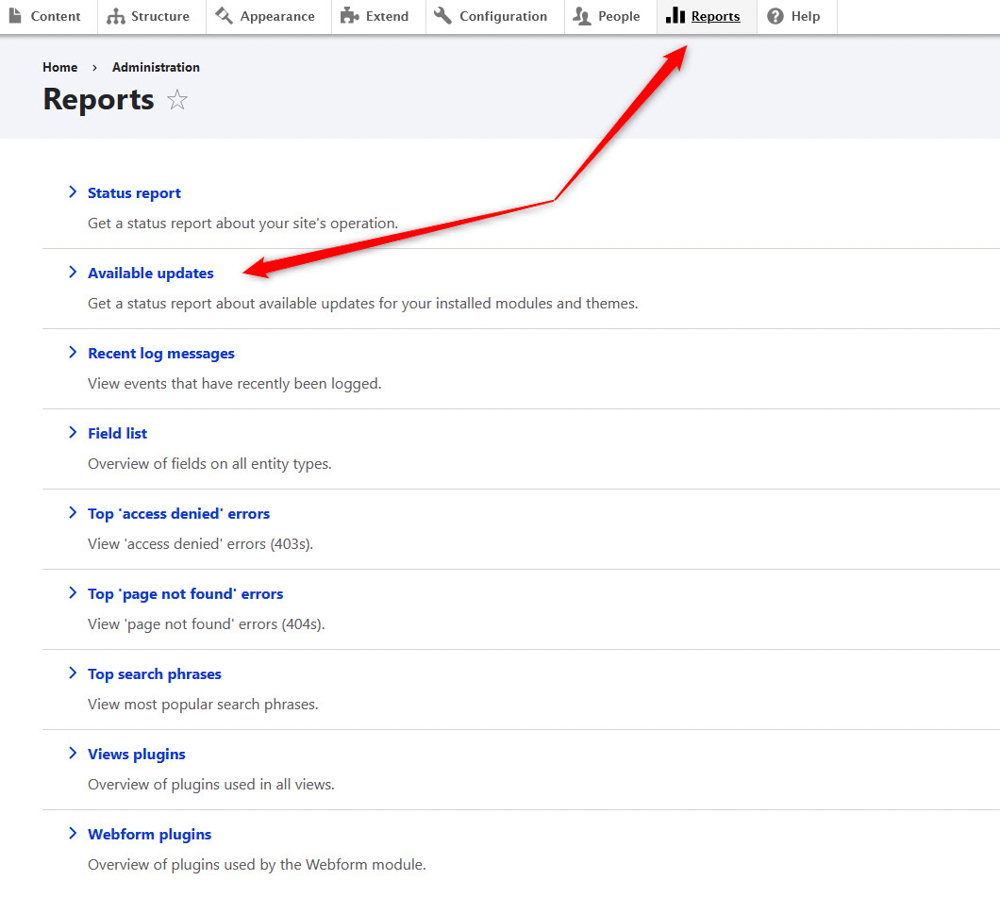Select the Appearance brush icon
Image resolution: width=1000 pixels, height=897 pixels.
(222, 16)
